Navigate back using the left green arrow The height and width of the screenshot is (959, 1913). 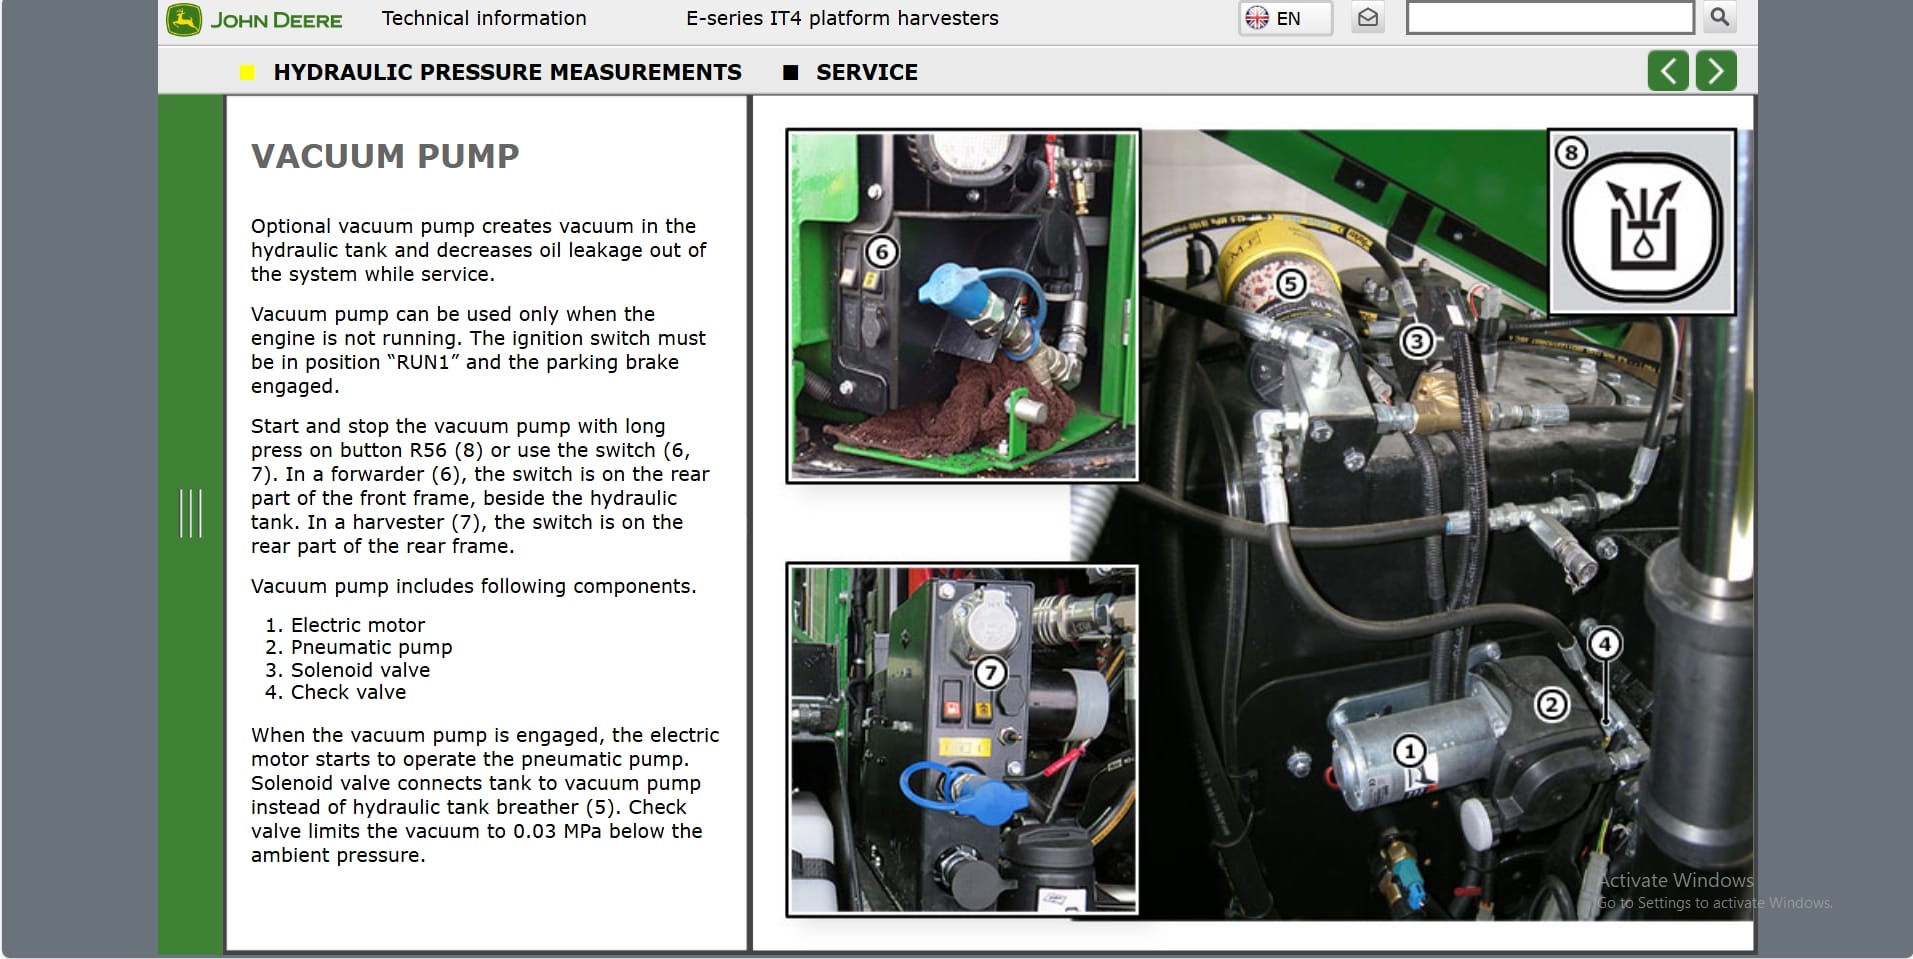tap(1666, 70)
